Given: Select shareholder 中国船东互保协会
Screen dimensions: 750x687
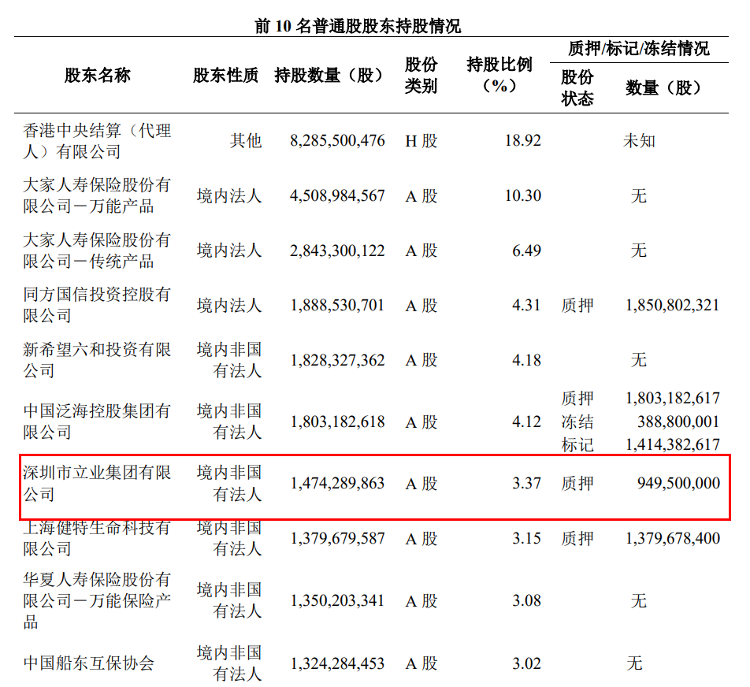Looking at the screenshot, I should 89,663.
